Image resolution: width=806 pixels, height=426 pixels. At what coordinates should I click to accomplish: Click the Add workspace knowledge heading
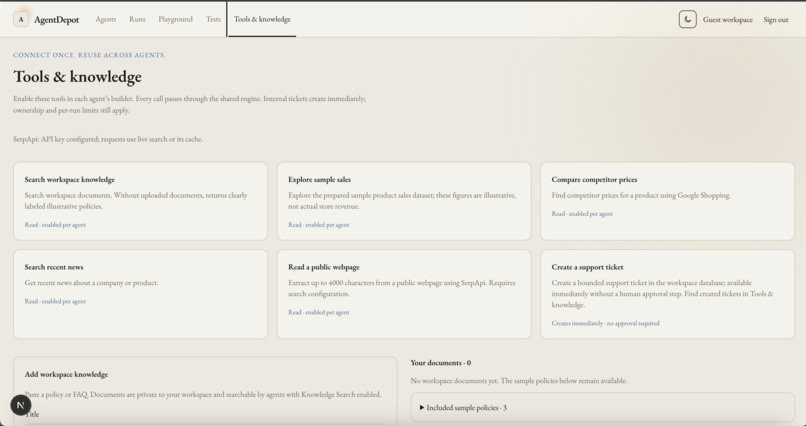point(66,374)
